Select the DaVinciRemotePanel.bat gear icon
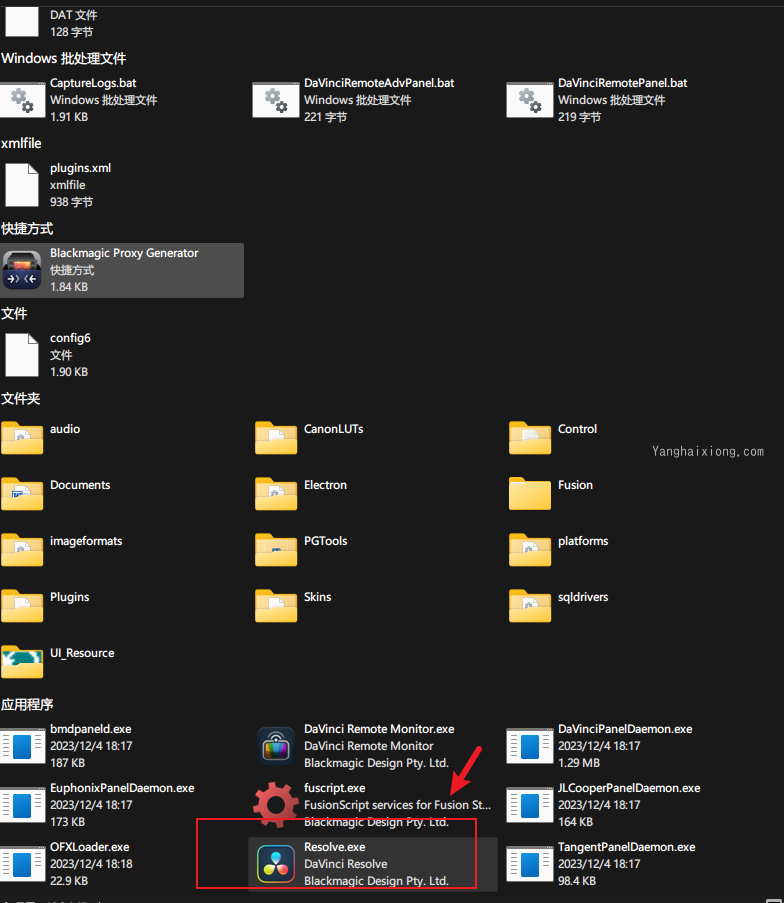 click(x=529, y=100)
